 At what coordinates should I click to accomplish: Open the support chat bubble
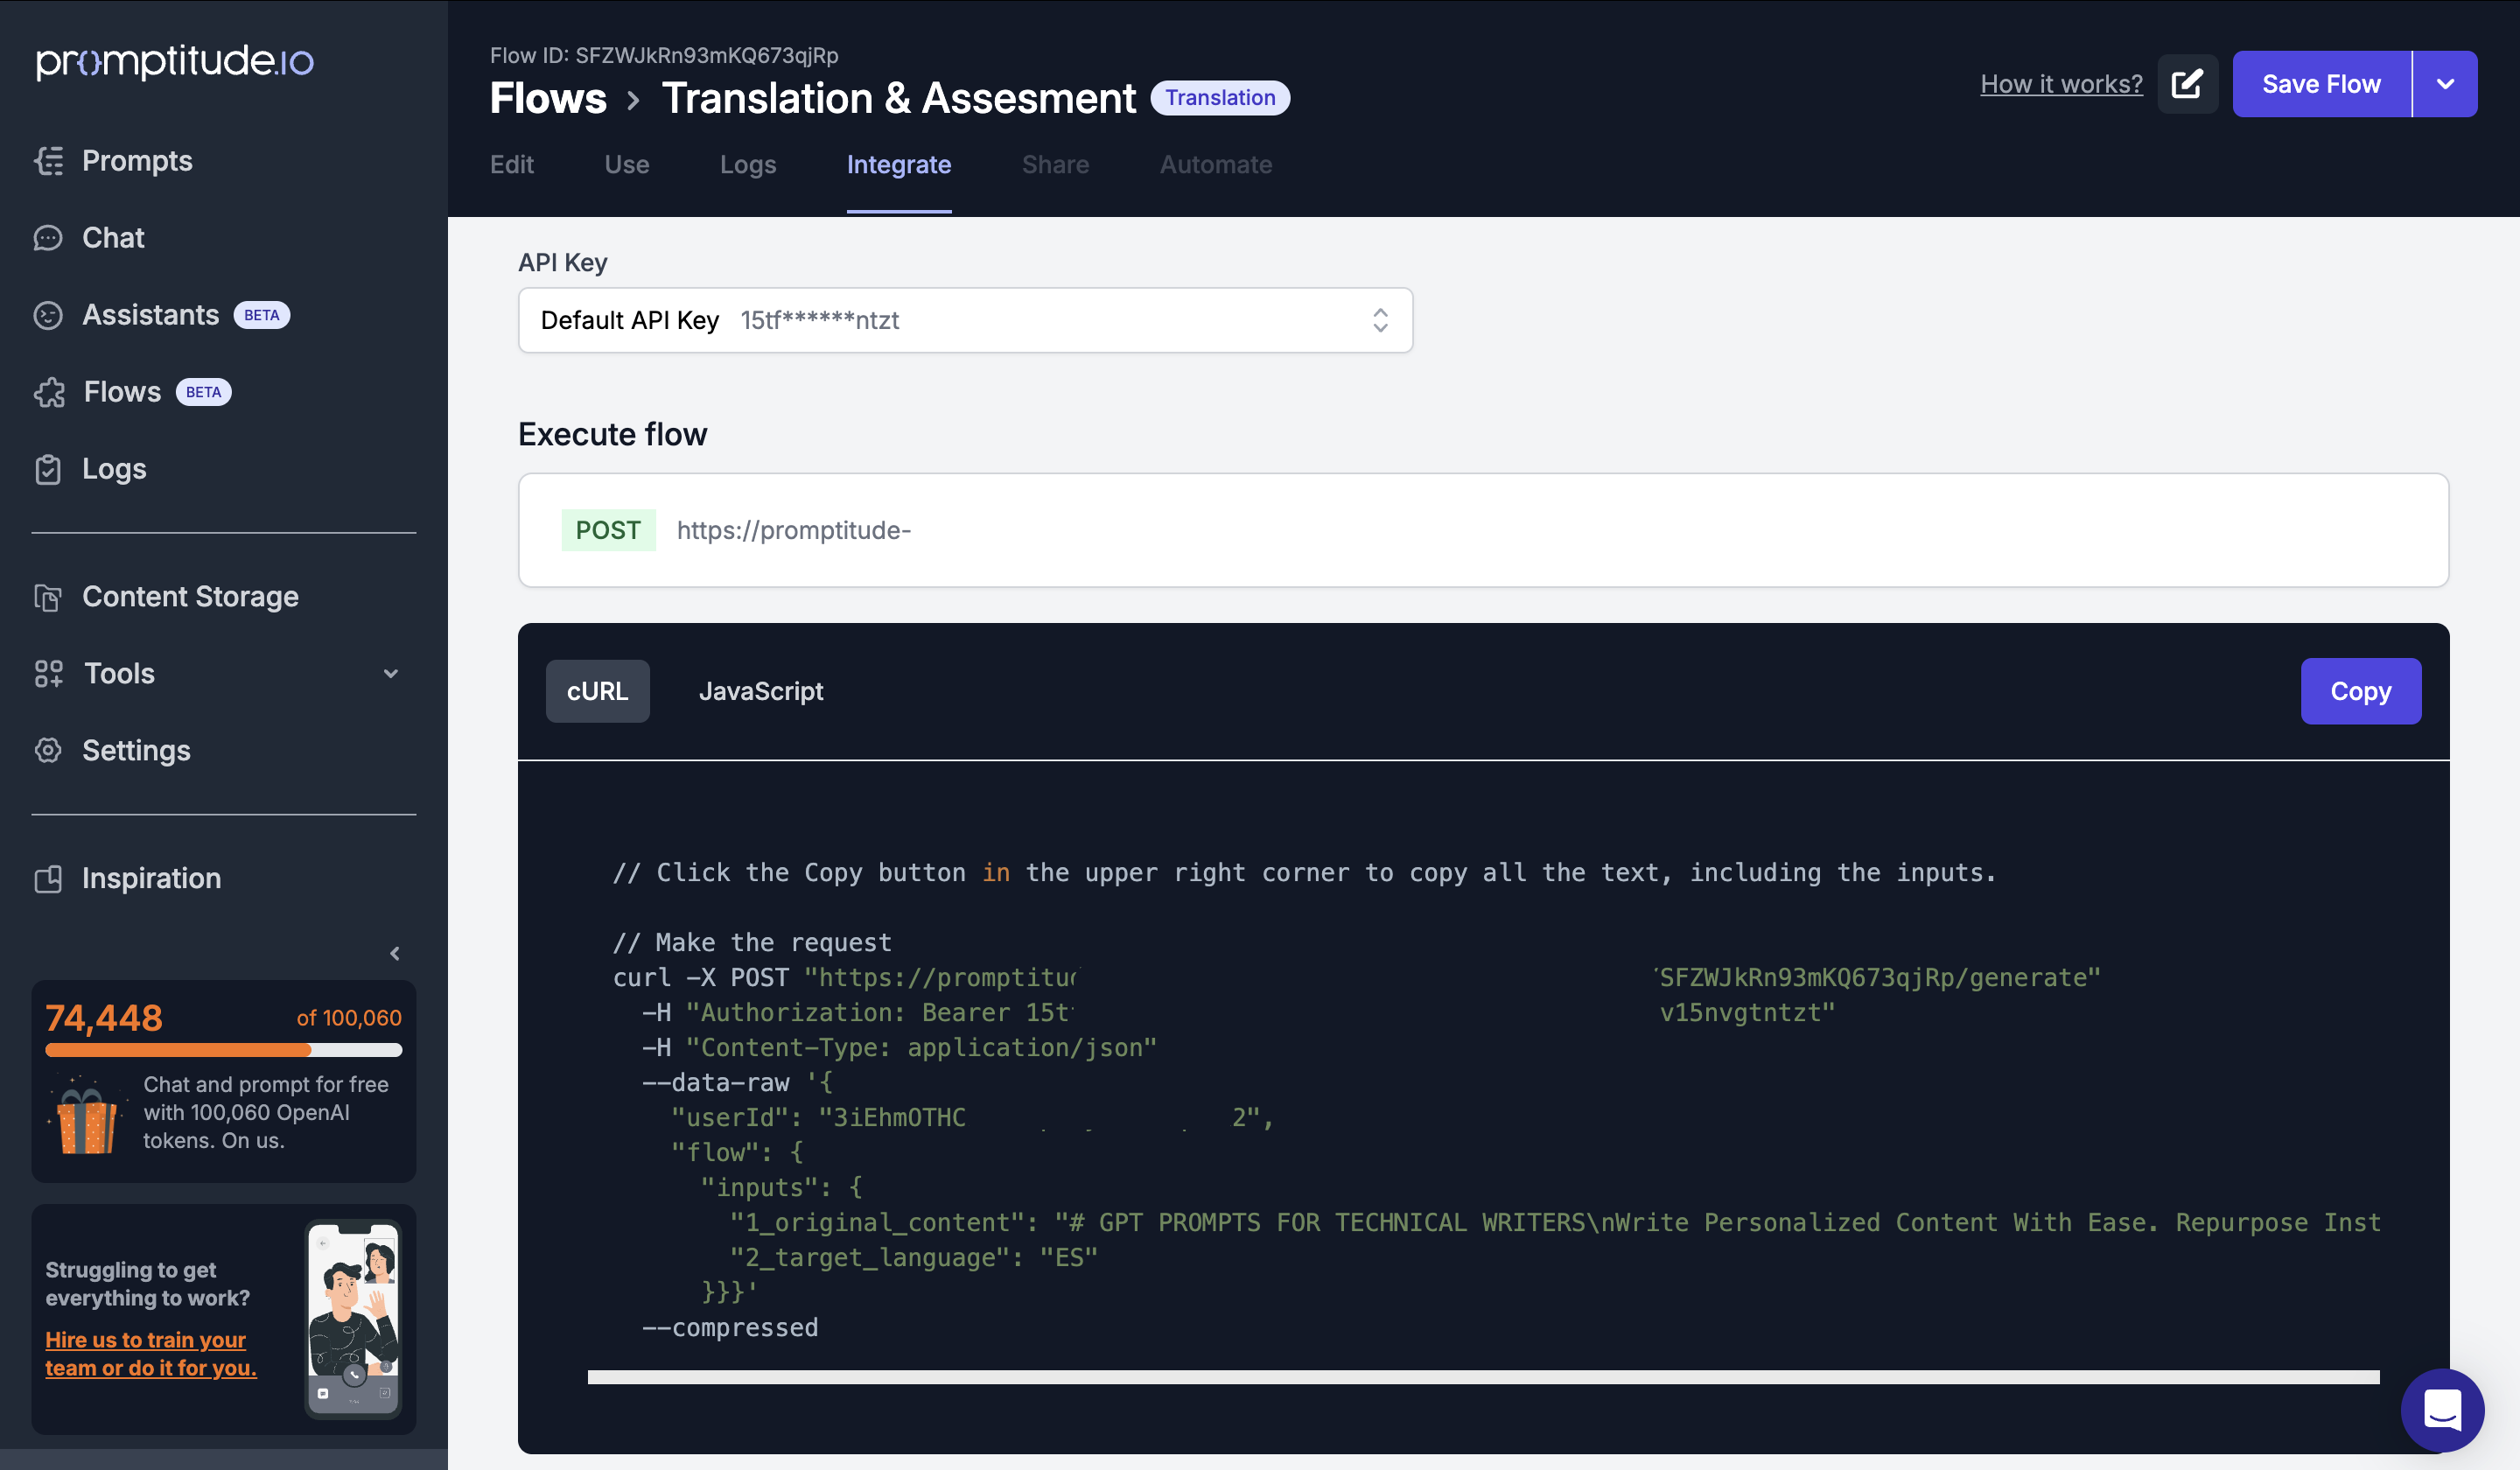2442,1410
